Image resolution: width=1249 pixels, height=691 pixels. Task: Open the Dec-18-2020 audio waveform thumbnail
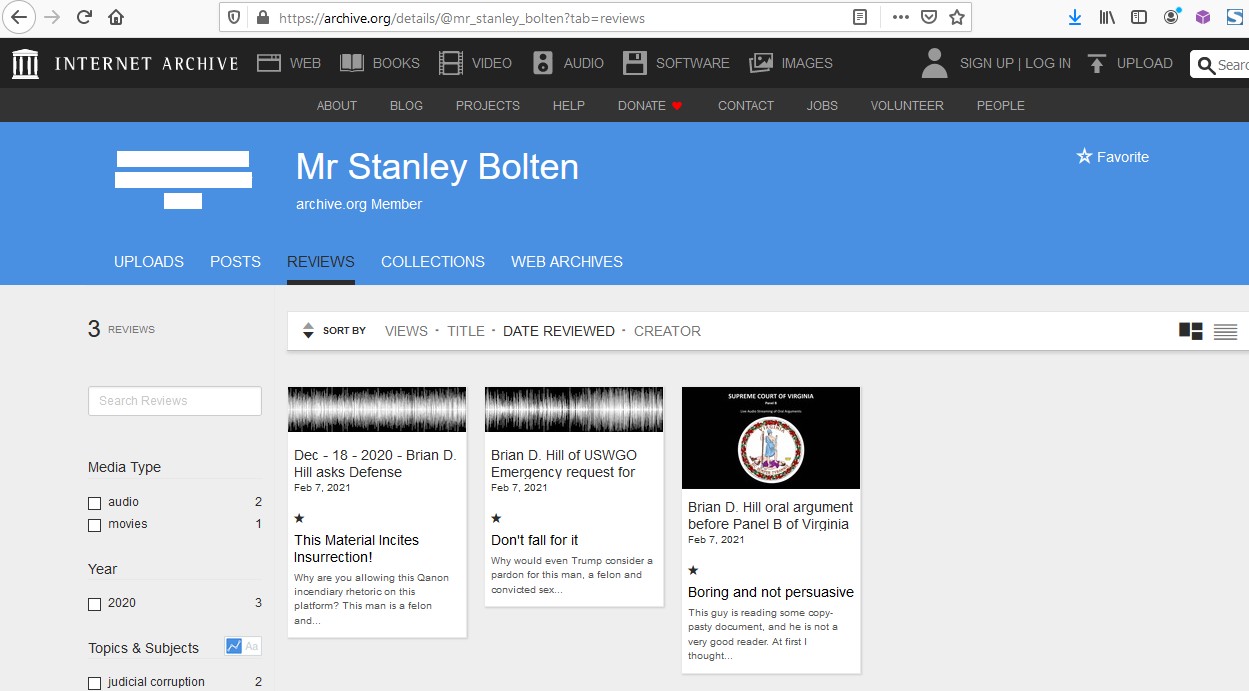(x=377, y=410)
